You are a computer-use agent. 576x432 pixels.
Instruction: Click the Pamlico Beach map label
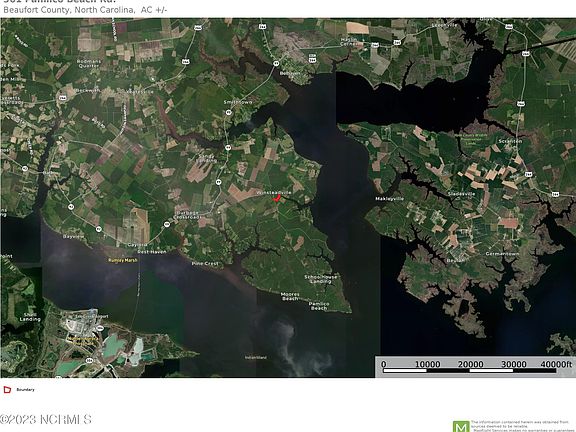(319, 306)
